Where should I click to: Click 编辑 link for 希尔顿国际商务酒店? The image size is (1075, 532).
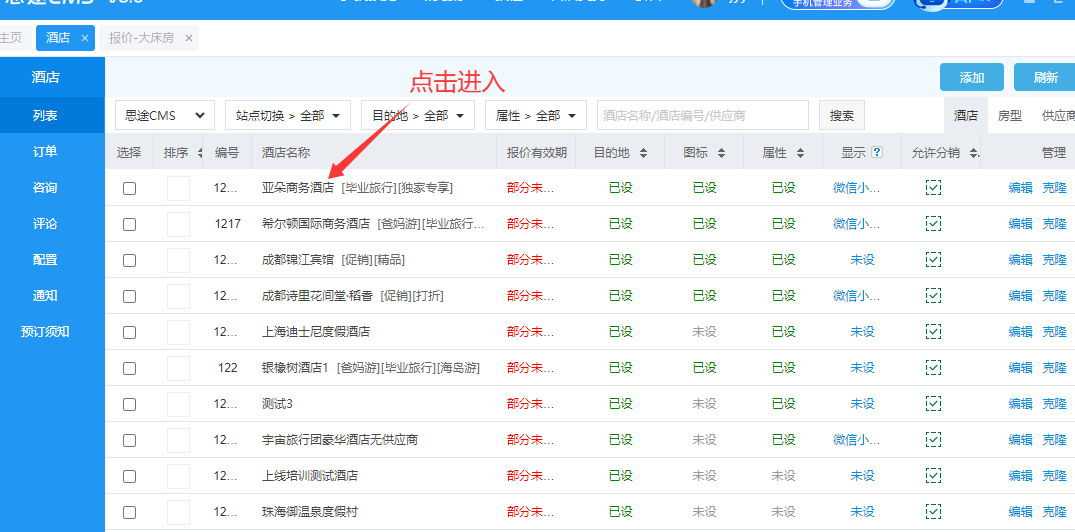coord(1020,224)
